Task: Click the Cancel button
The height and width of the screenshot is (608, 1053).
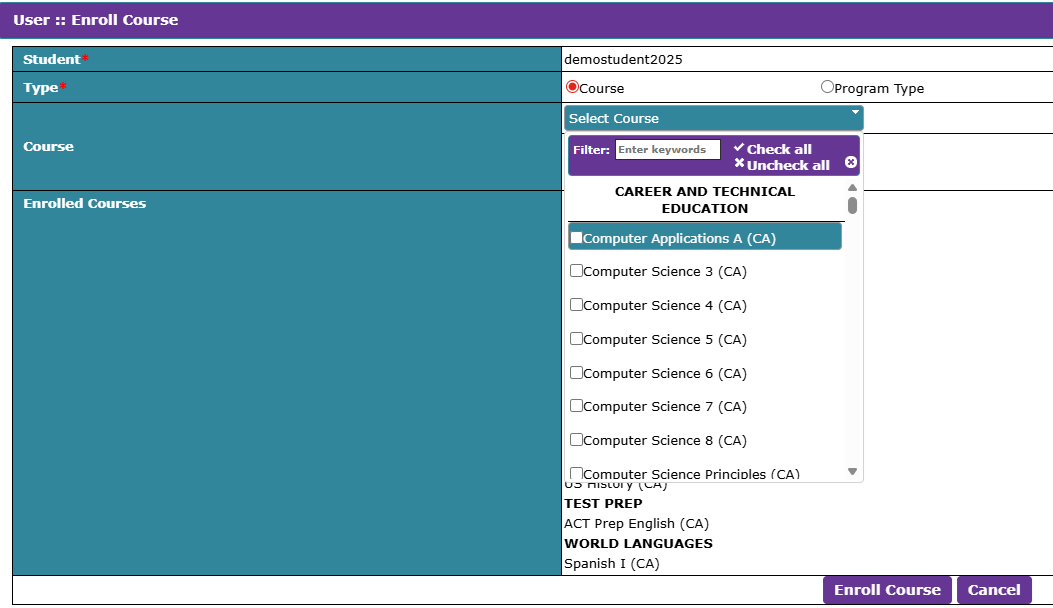Action: [x=994, y=590]
